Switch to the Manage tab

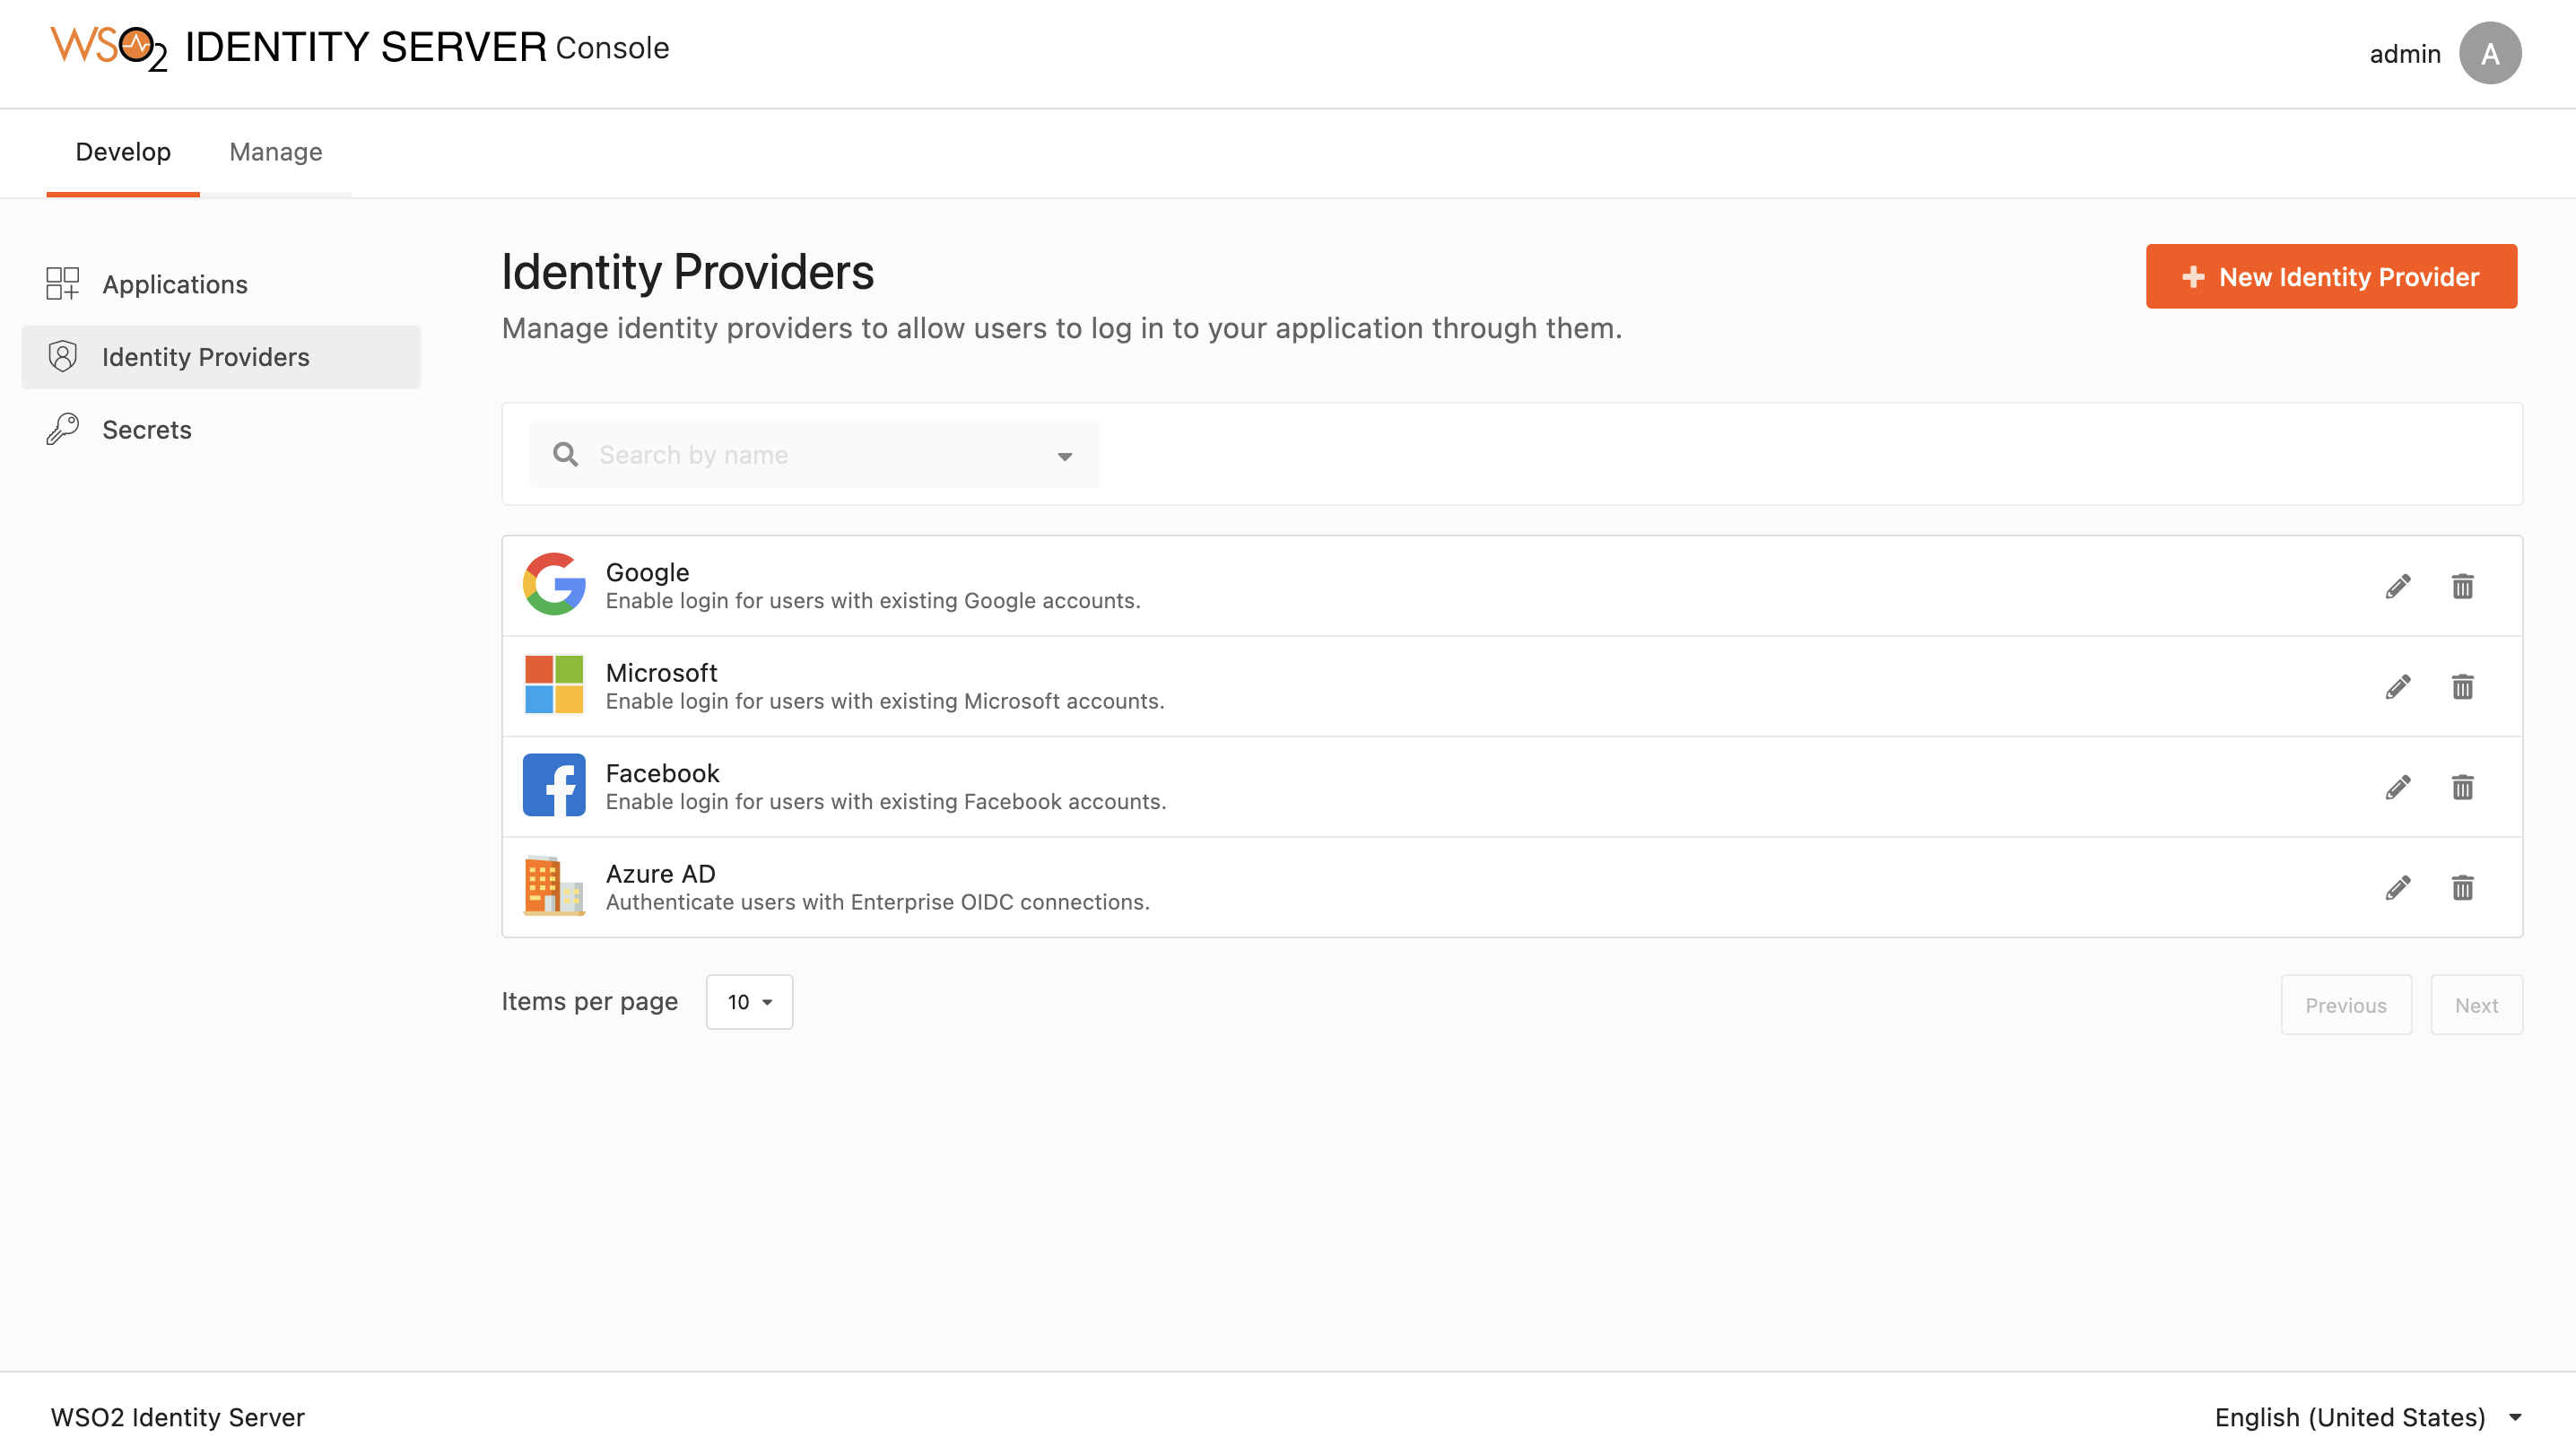pyautogui.click(x=275, y=152)
